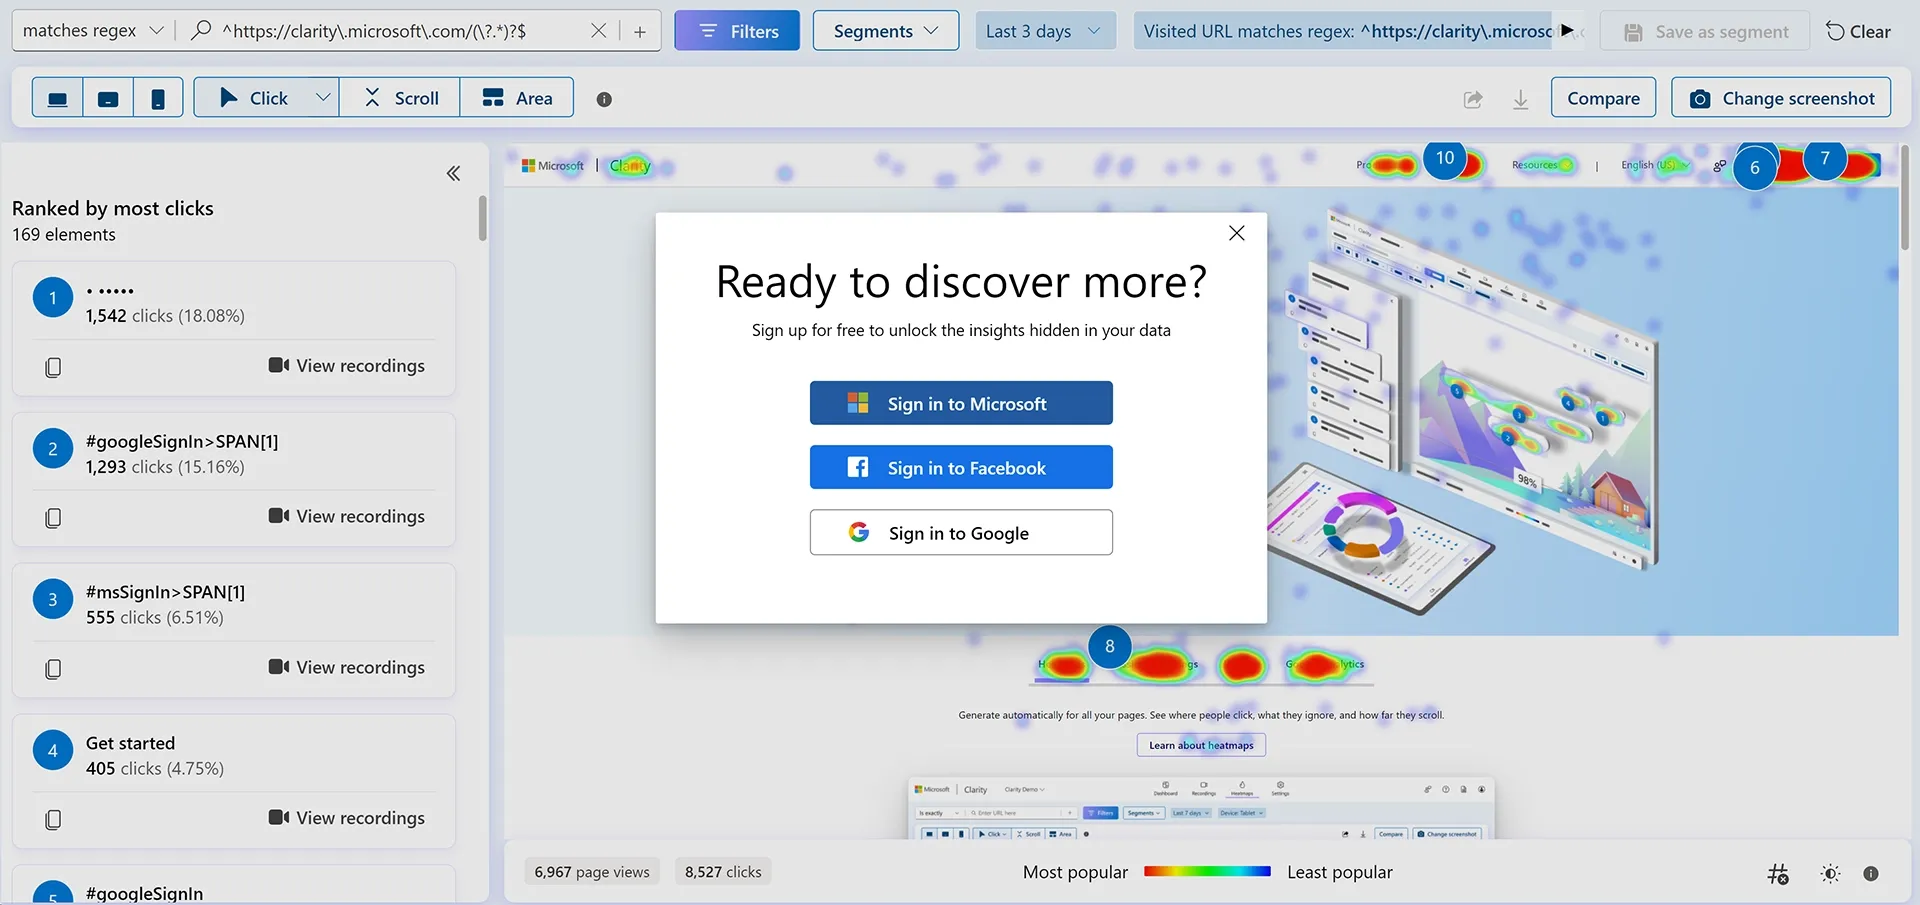Viewport: 1920px width, 905px height.
Task: Copy selector for the top-clicked element
Action: [x=52, y=366]
